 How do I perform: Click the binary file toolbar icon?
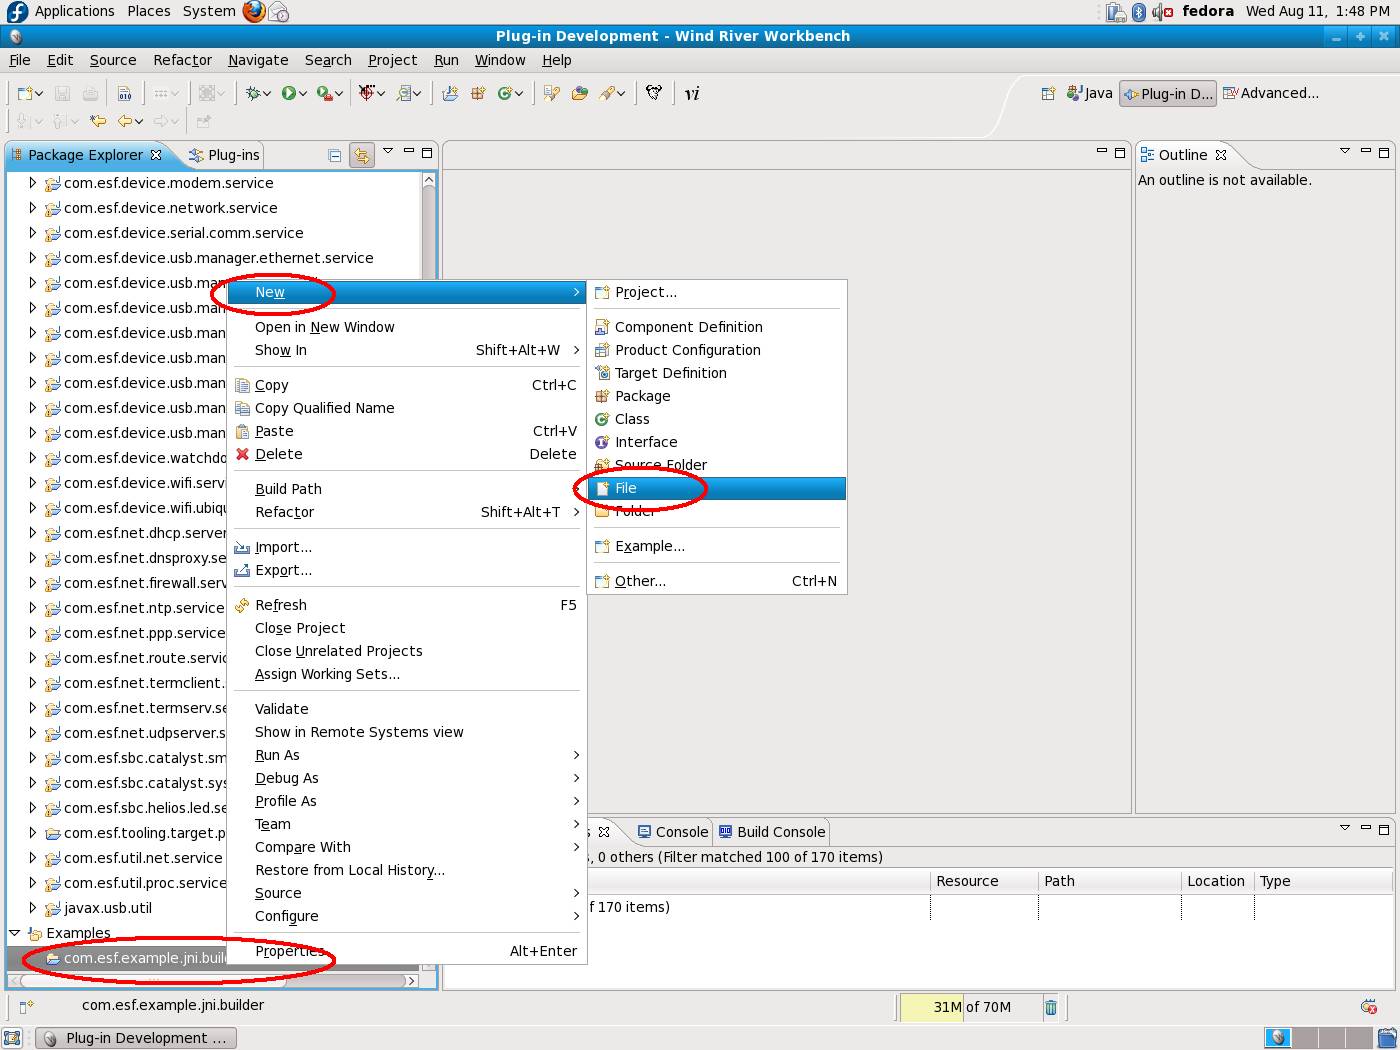[124, 93]
